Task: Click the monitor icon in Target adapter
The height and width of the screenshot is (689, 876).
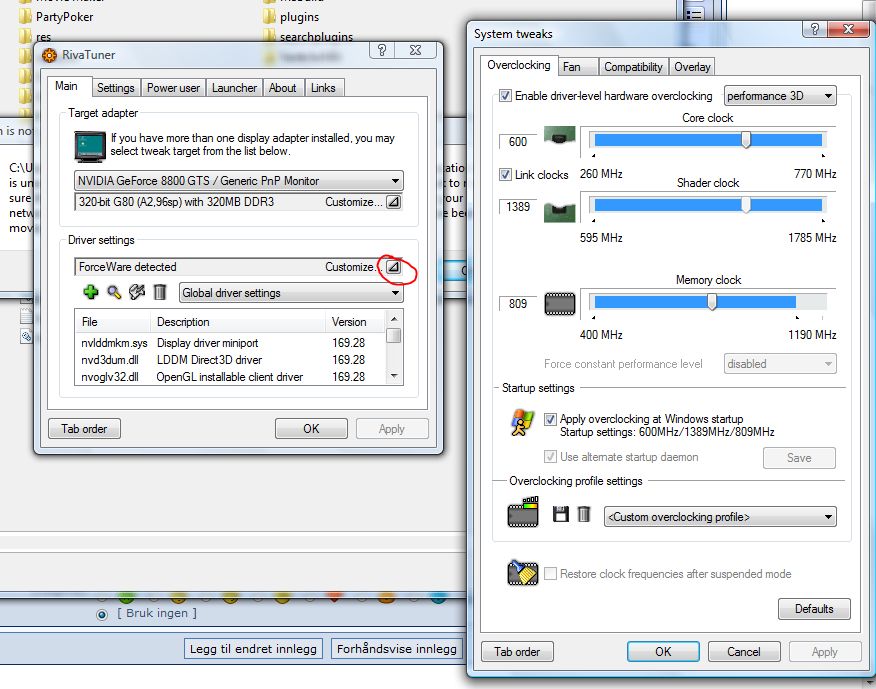Action: click(x=89, y=146)
